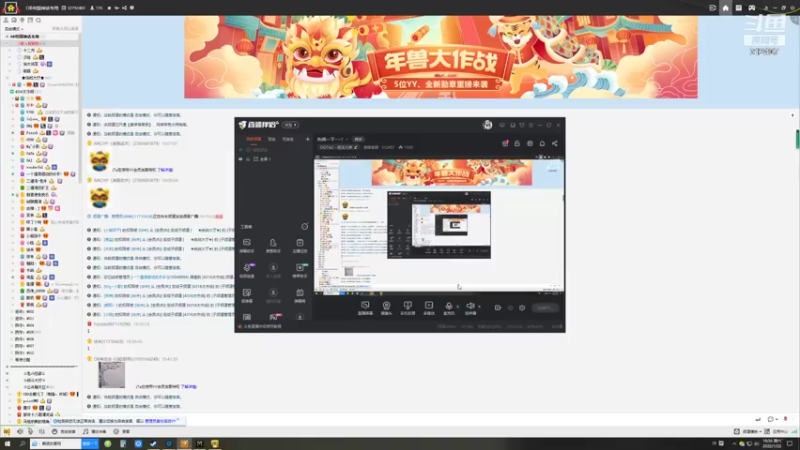Image resolution: width=800 pixels, height=450 pixels.
Task: Open the Windows Start menu
Action: coord(7,443)
